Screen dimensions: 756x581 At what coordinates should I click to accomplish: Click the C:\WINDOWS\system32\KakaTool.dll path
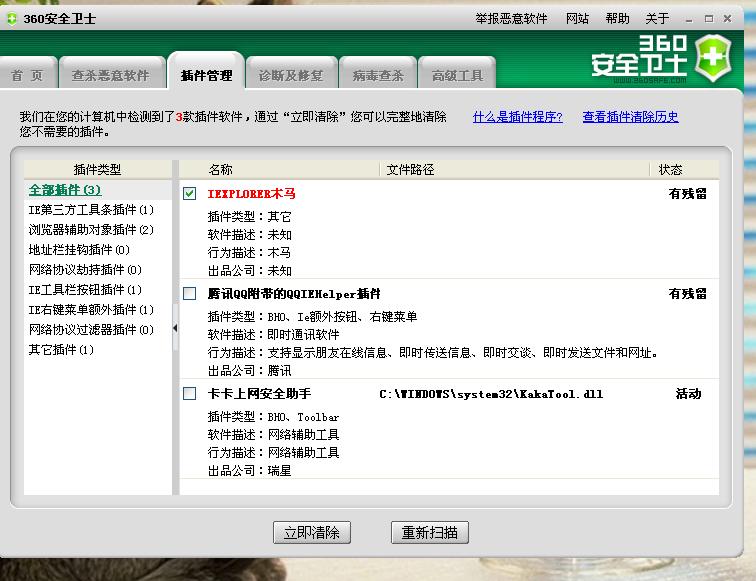coord(491,394)
